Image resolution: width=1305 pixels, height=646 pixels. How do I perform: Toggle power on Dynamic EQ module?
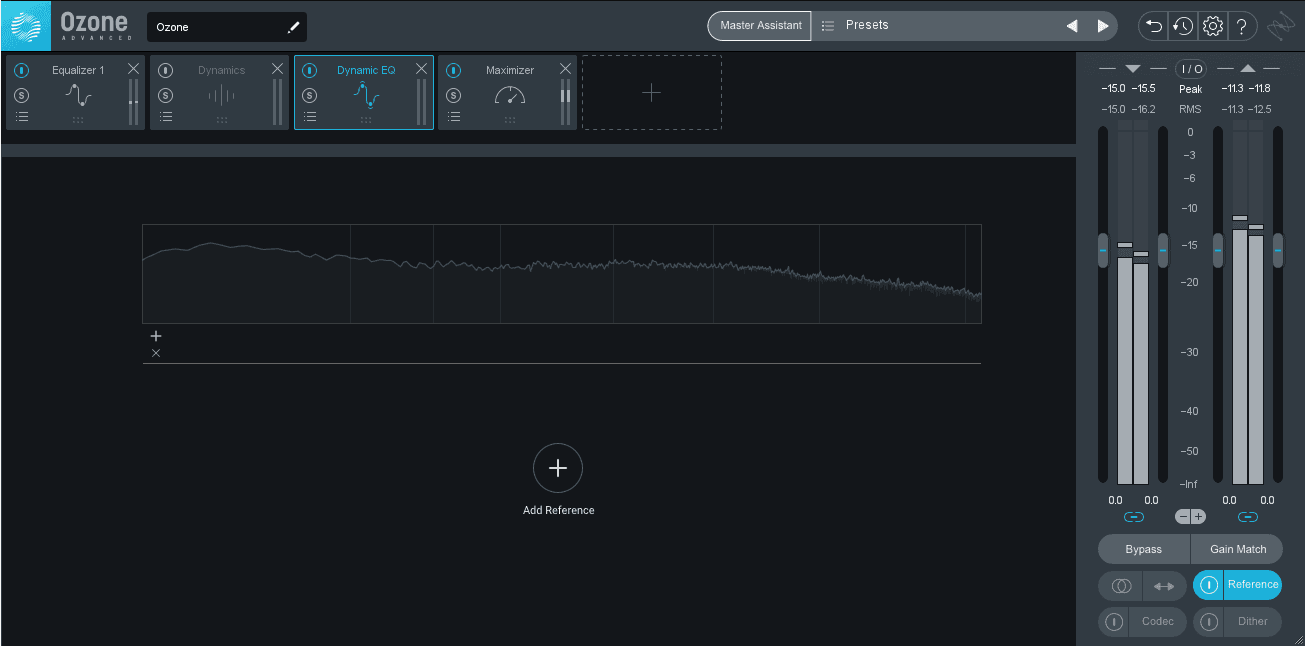tap(310, 71)
